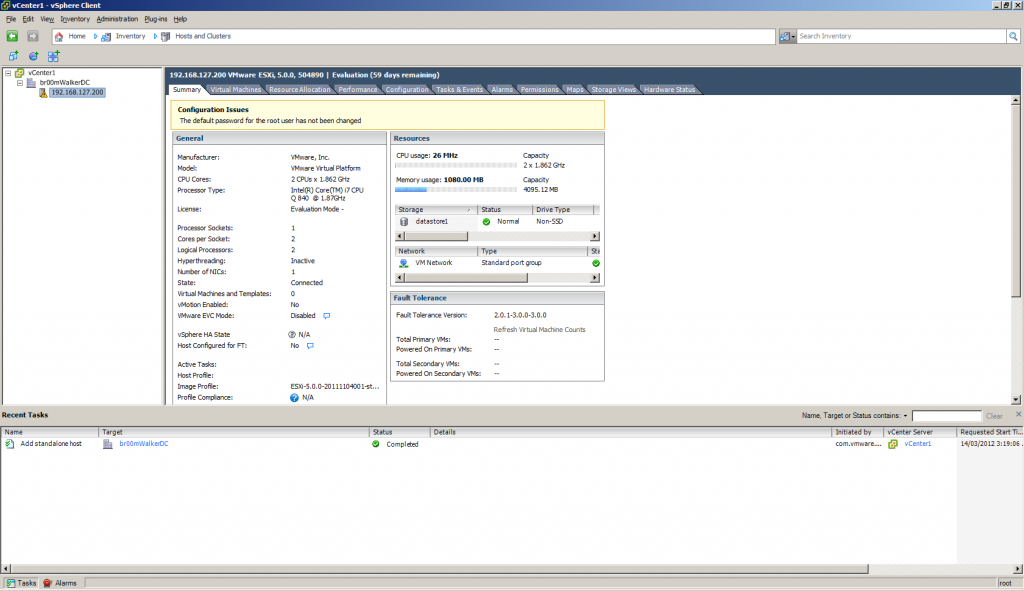This screenshot has width=1024, height=591.
Task: Click the Profile Compliance question mark icon
Action: [x=294, y=398]
